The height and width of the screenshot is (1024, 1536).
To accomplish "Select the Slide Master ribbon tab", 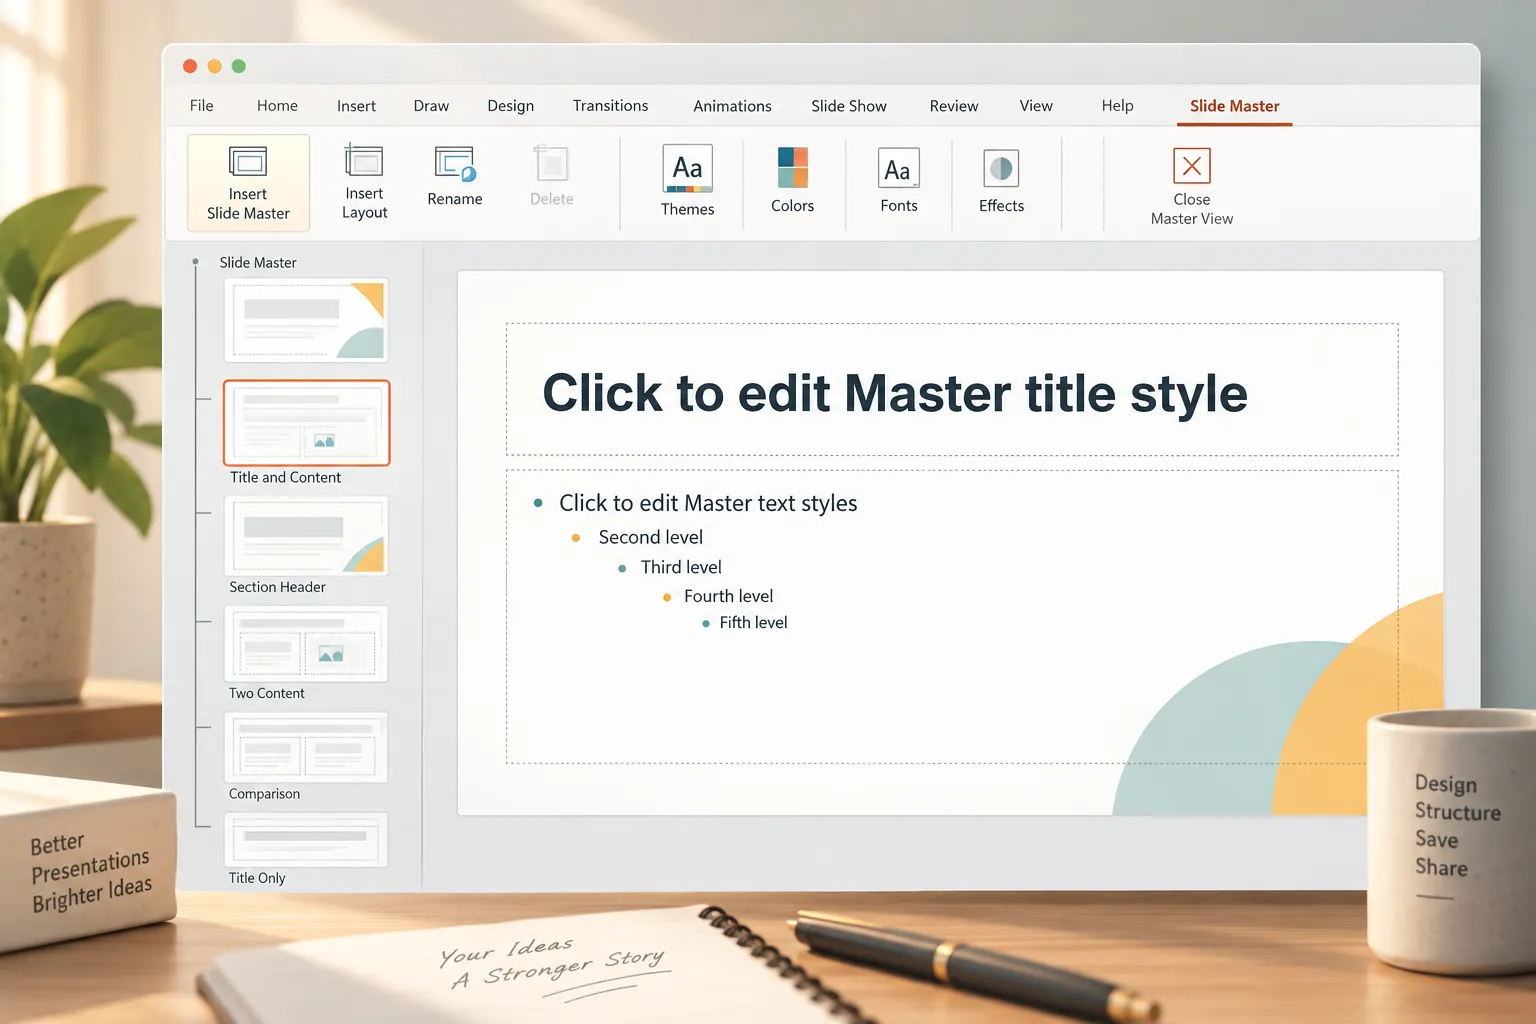I will click(1235, 106).
